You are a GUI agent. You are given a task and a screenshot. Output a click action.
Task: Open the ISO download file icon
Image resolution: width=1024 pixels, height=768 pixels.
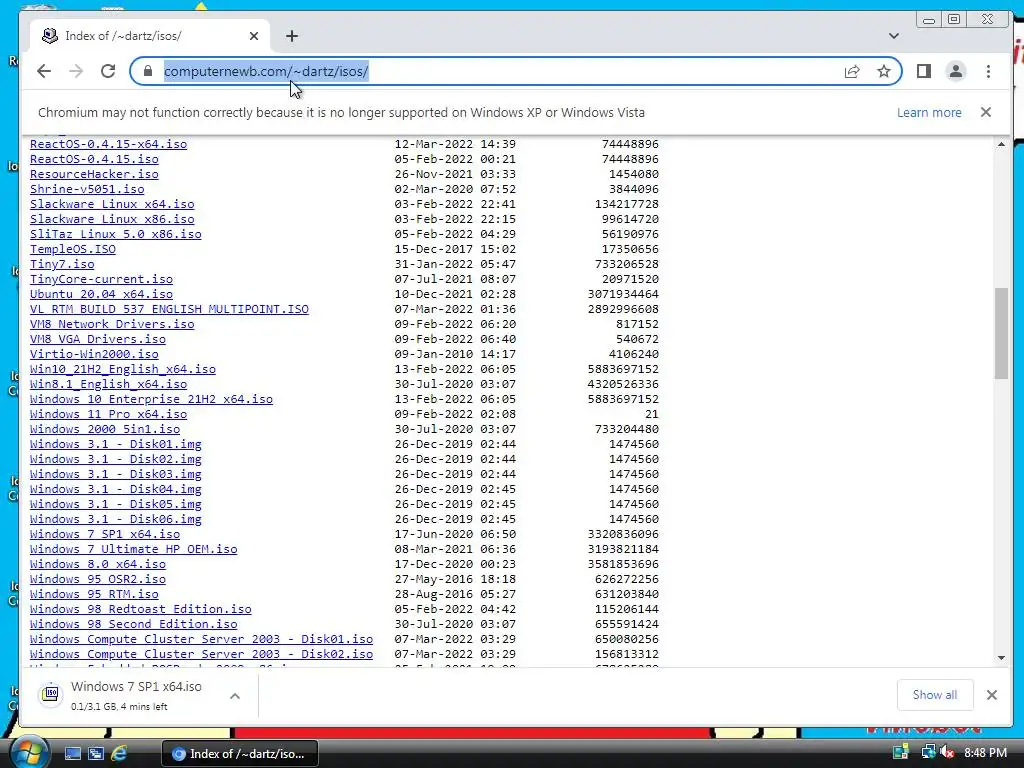[51, 694]
